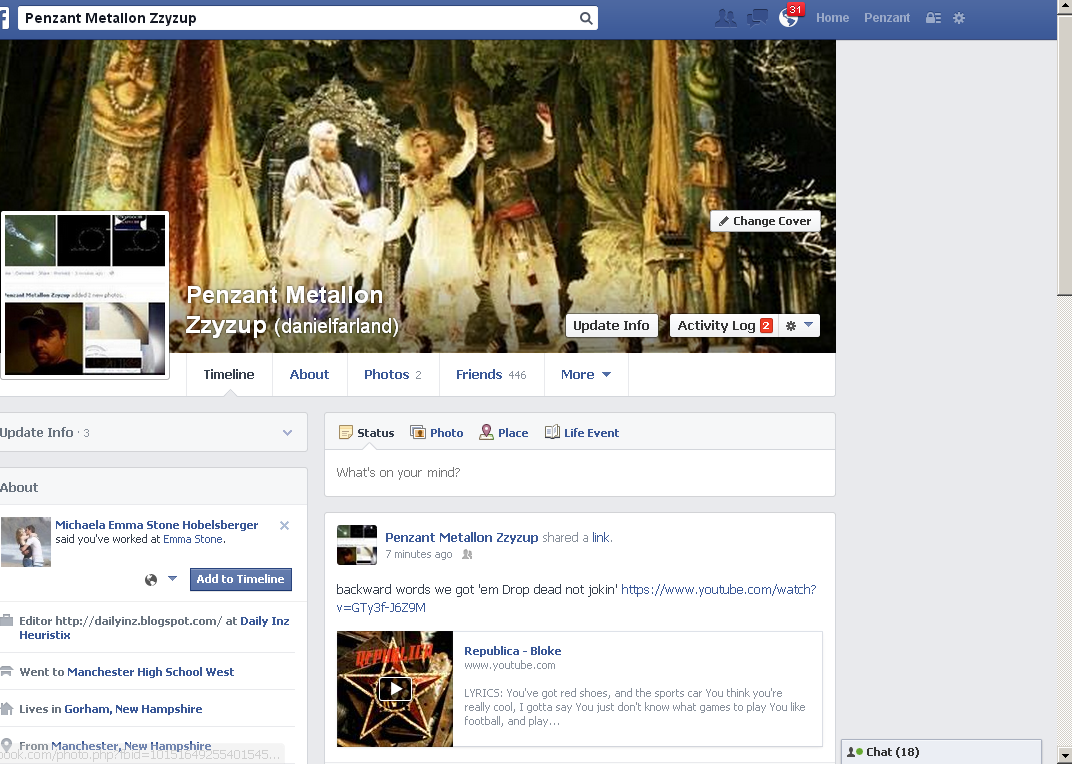Click the What's on your mind box
This screenshot has width=1072, height=764.
point(580,473)
